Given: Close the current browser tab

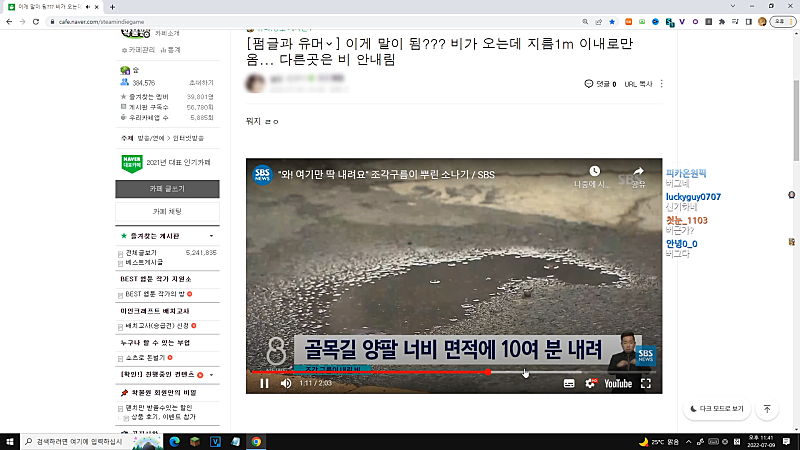Looking at the screenshot, I should [x=96, y=7].
